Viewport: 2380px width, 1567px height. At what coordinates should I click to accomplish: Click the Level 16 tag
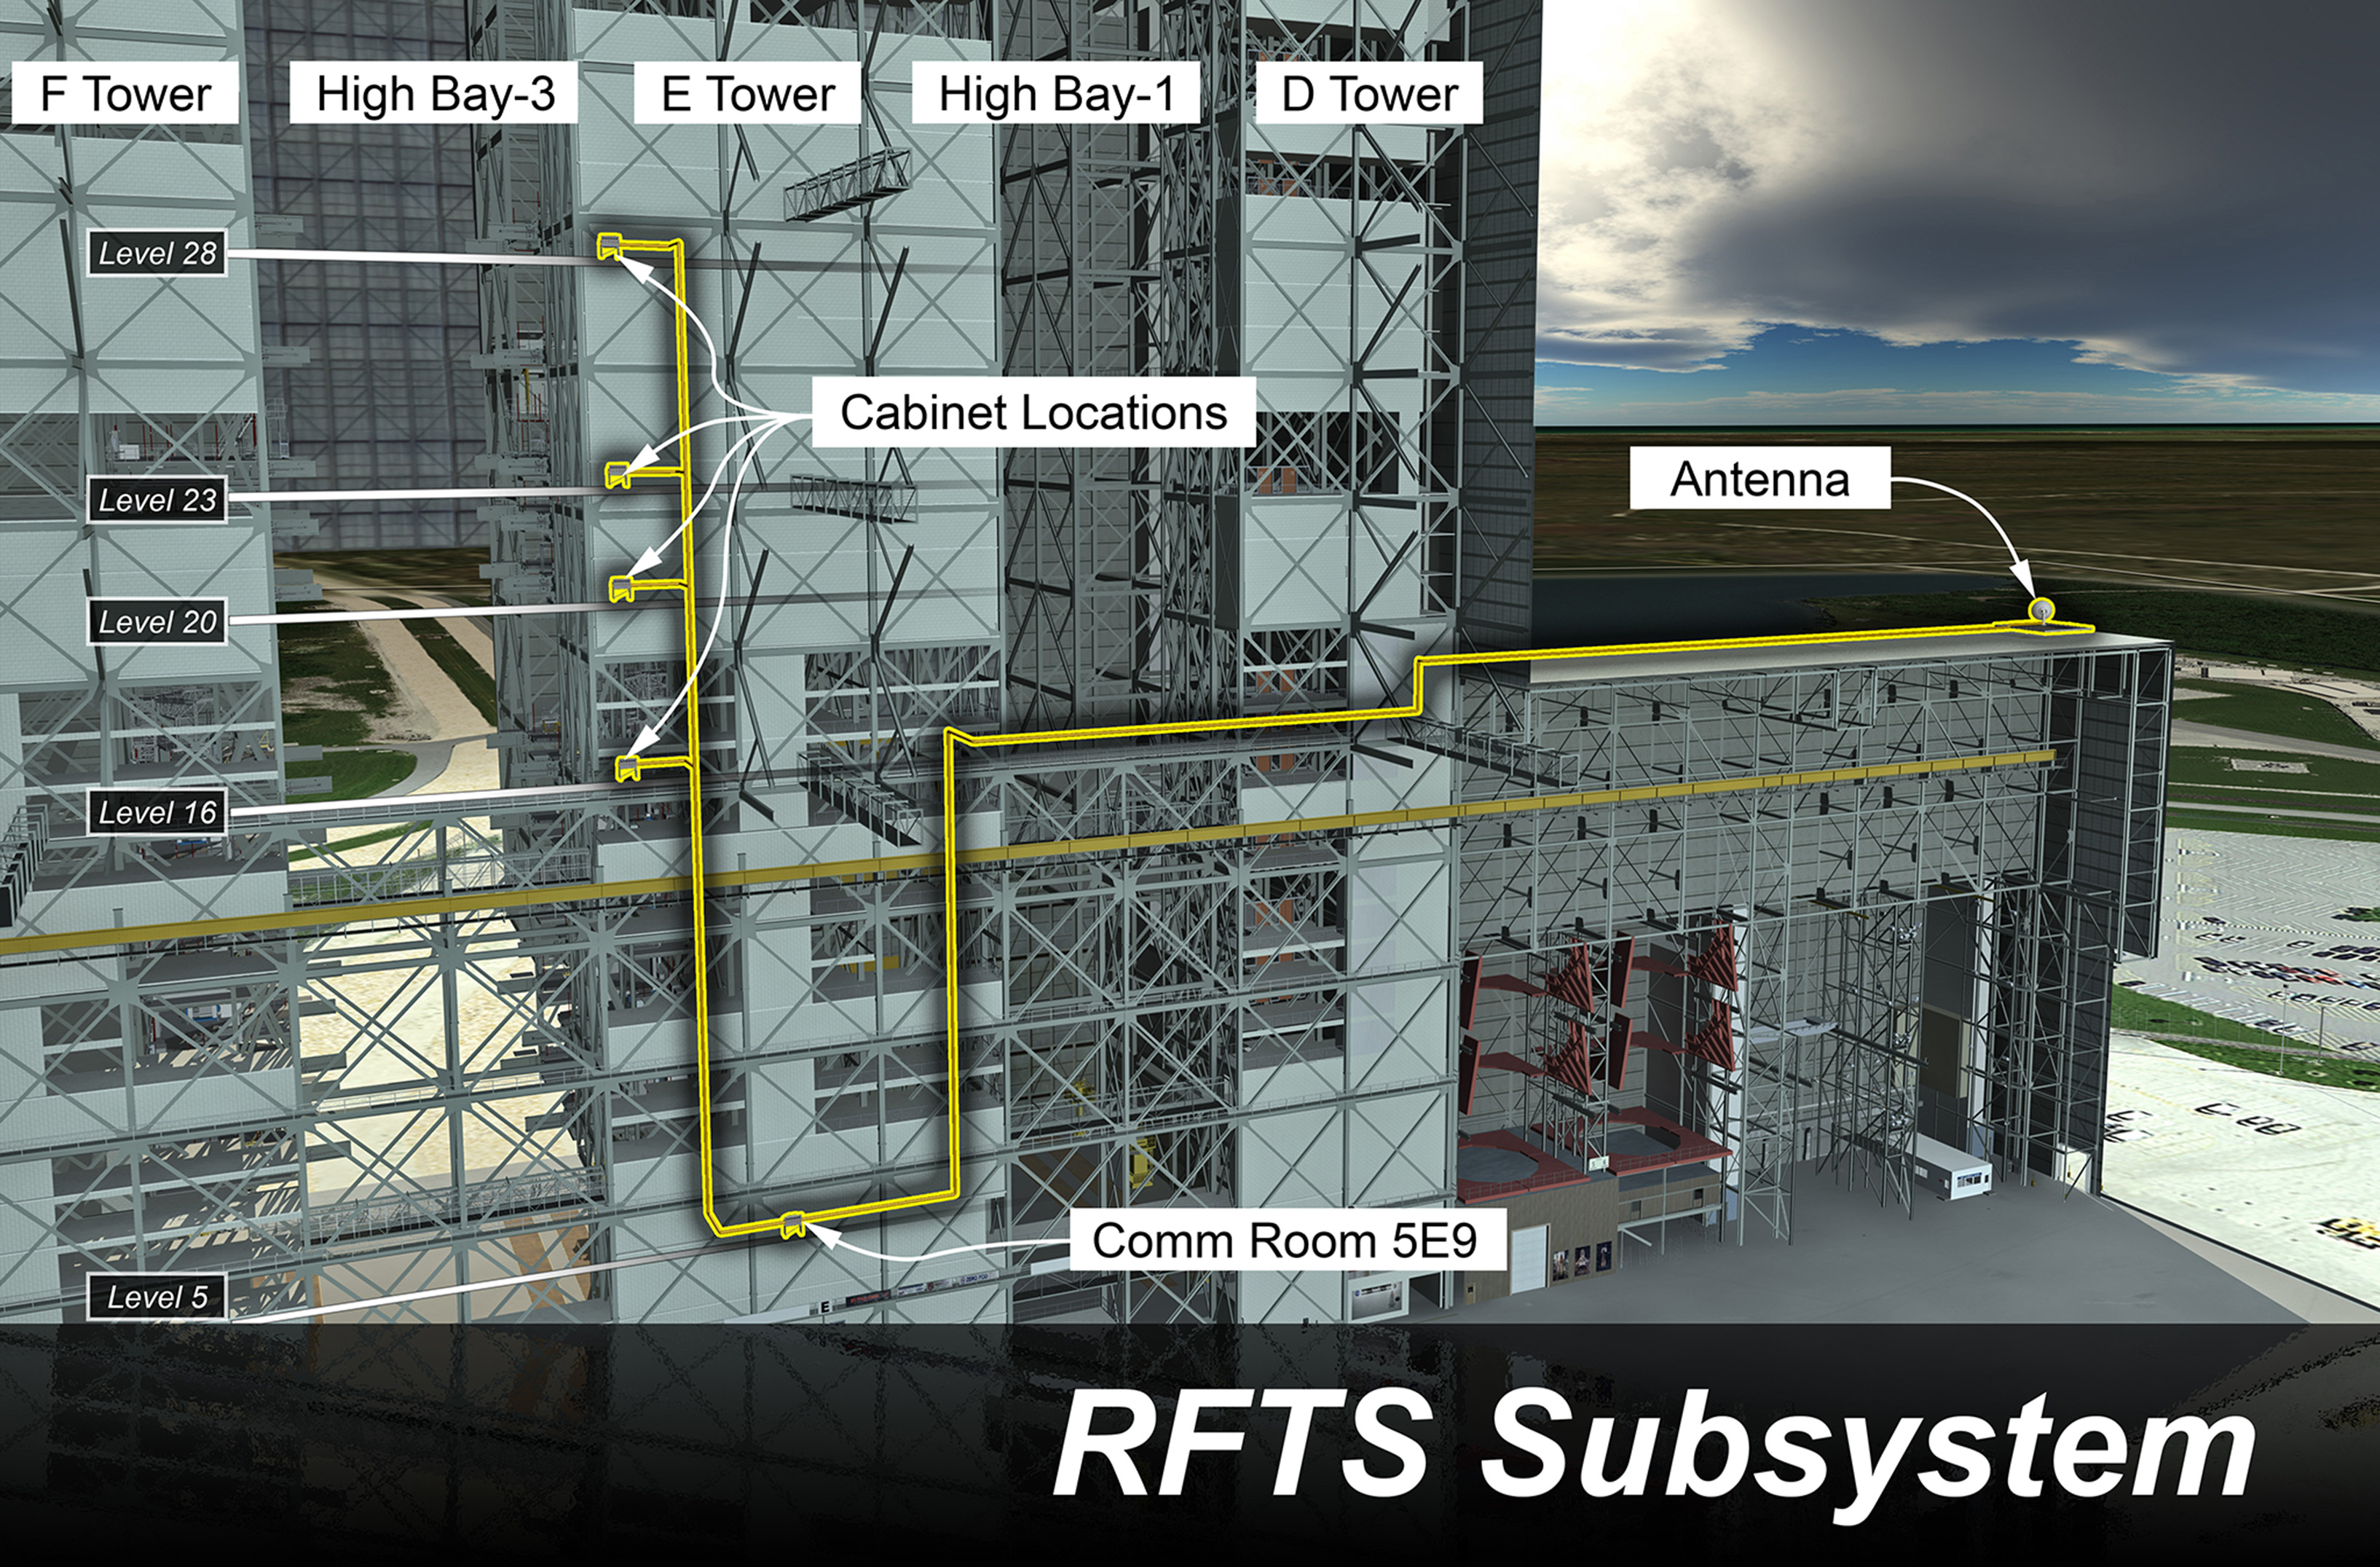point(157,812)
